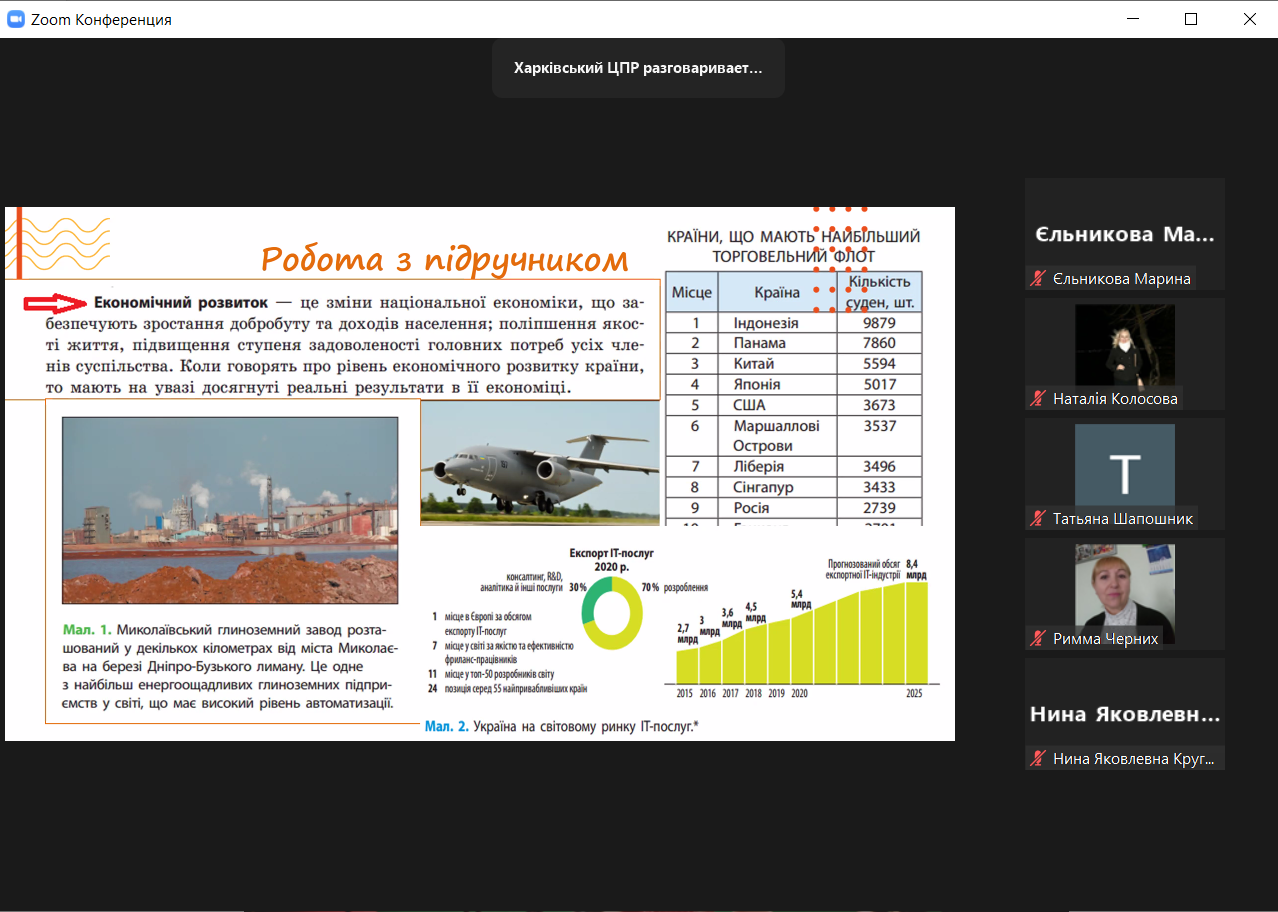
Task: Click the '70 %' label beside the donut chart
Action: point(650,587)
